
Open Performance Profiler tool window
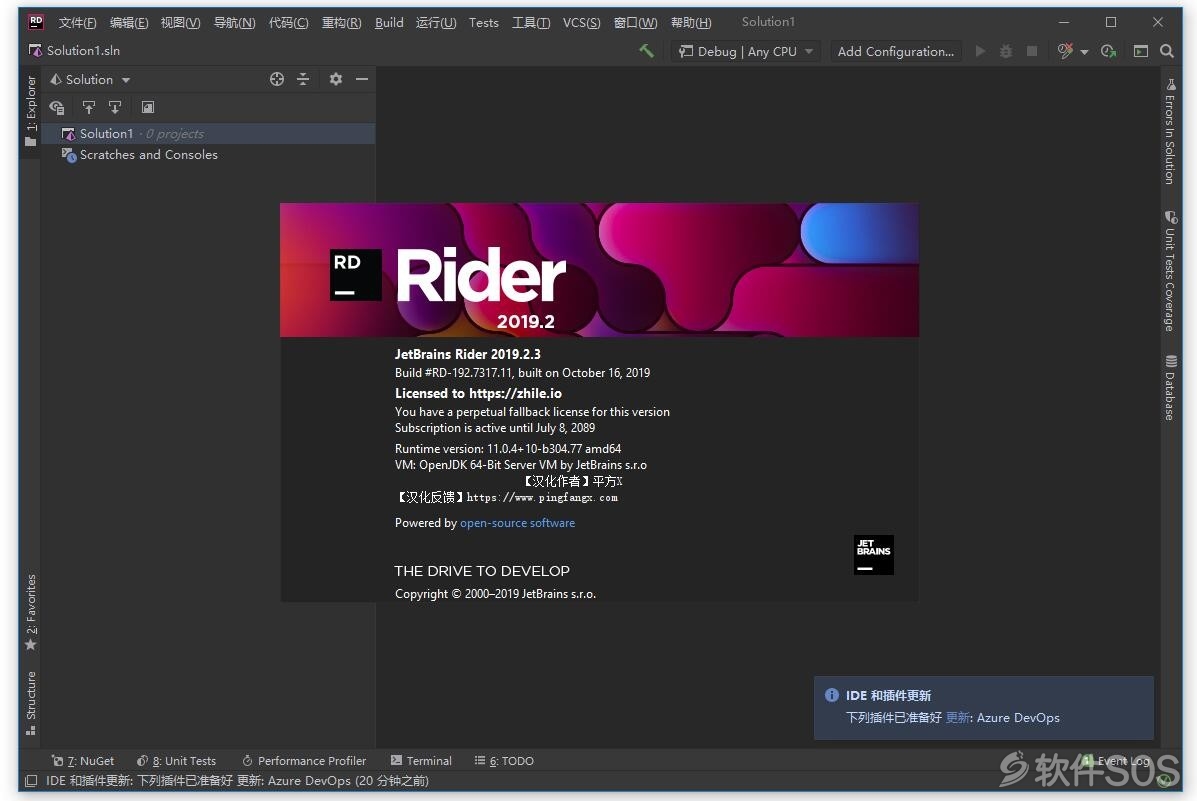tap(304, 761)
